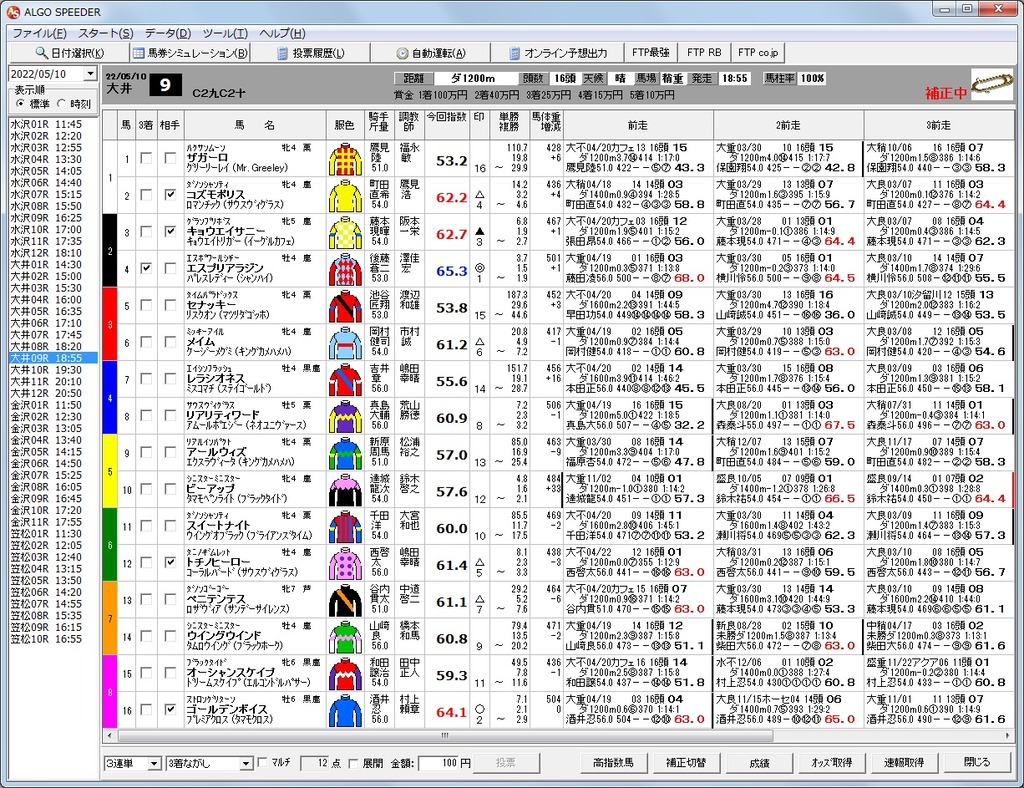Enable the マルチ checkbox
Screen dimensions: 1024x788
click(263, 762)
